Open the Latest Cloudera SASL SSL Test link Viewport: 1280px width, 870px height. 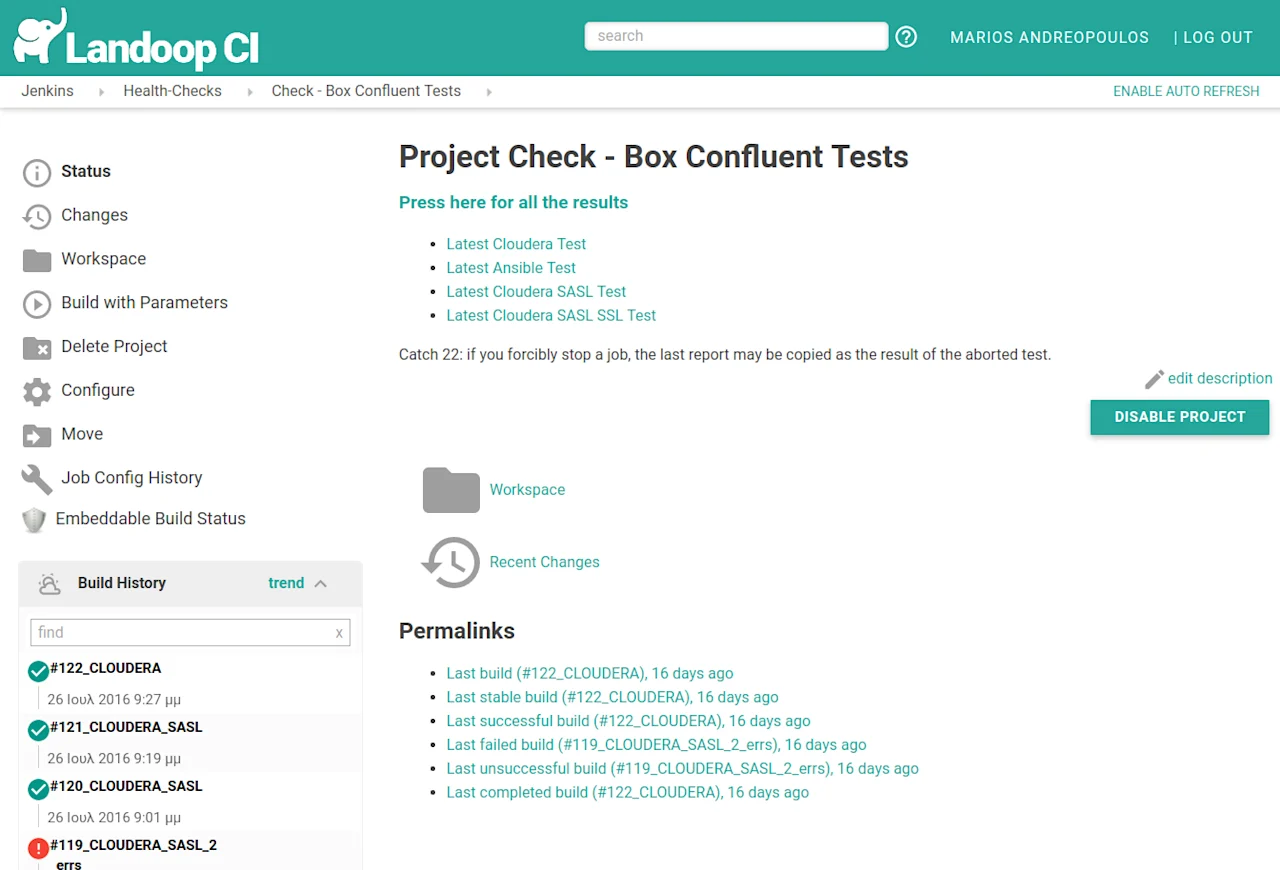(x=551, y=316)
